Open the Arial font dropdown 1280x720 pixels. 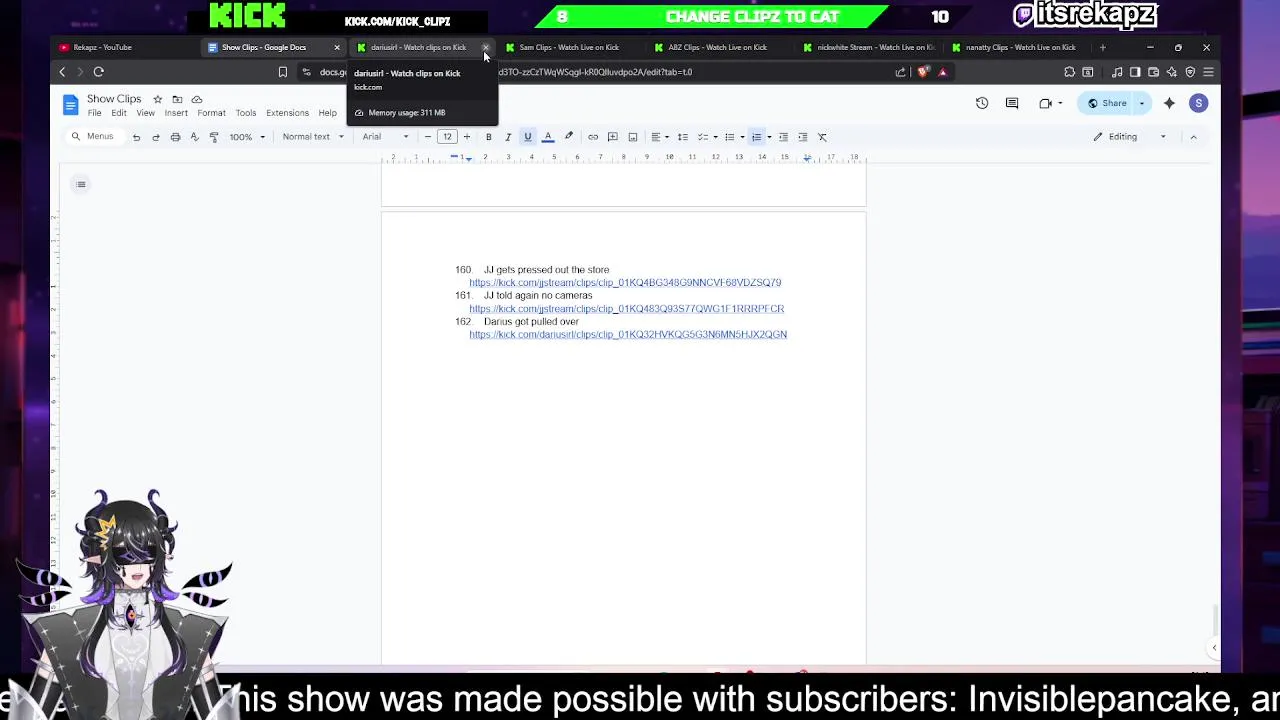(385, 137)
